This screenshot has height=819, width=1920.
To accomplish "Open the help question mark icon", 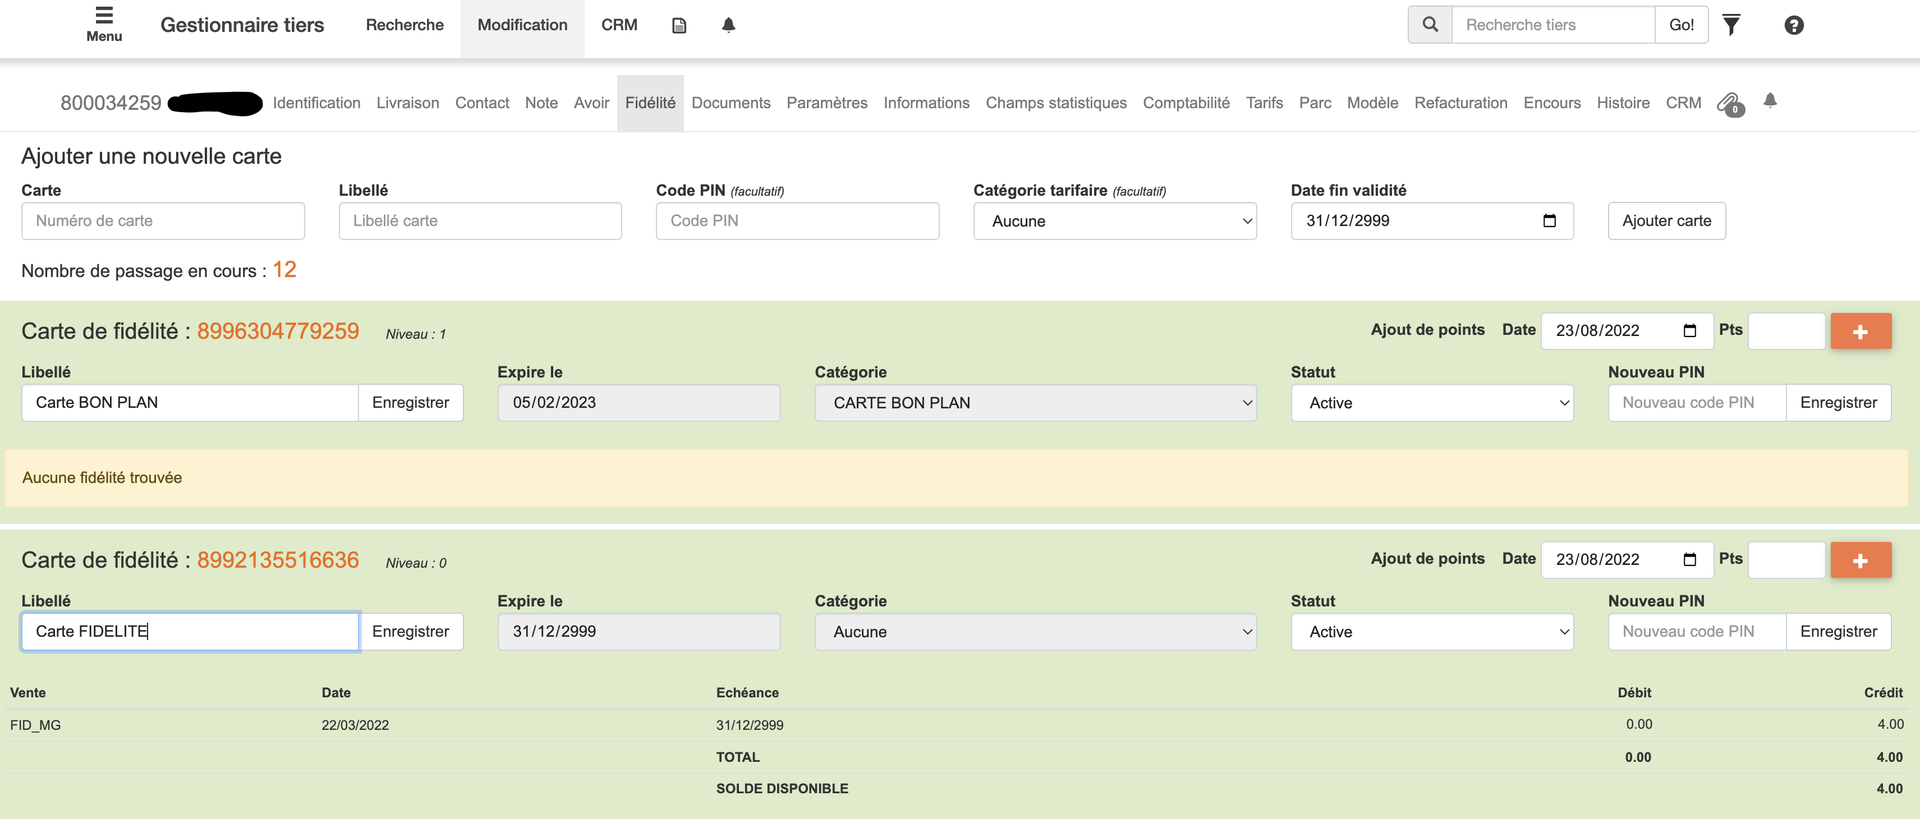I will tap(1794, 25).
